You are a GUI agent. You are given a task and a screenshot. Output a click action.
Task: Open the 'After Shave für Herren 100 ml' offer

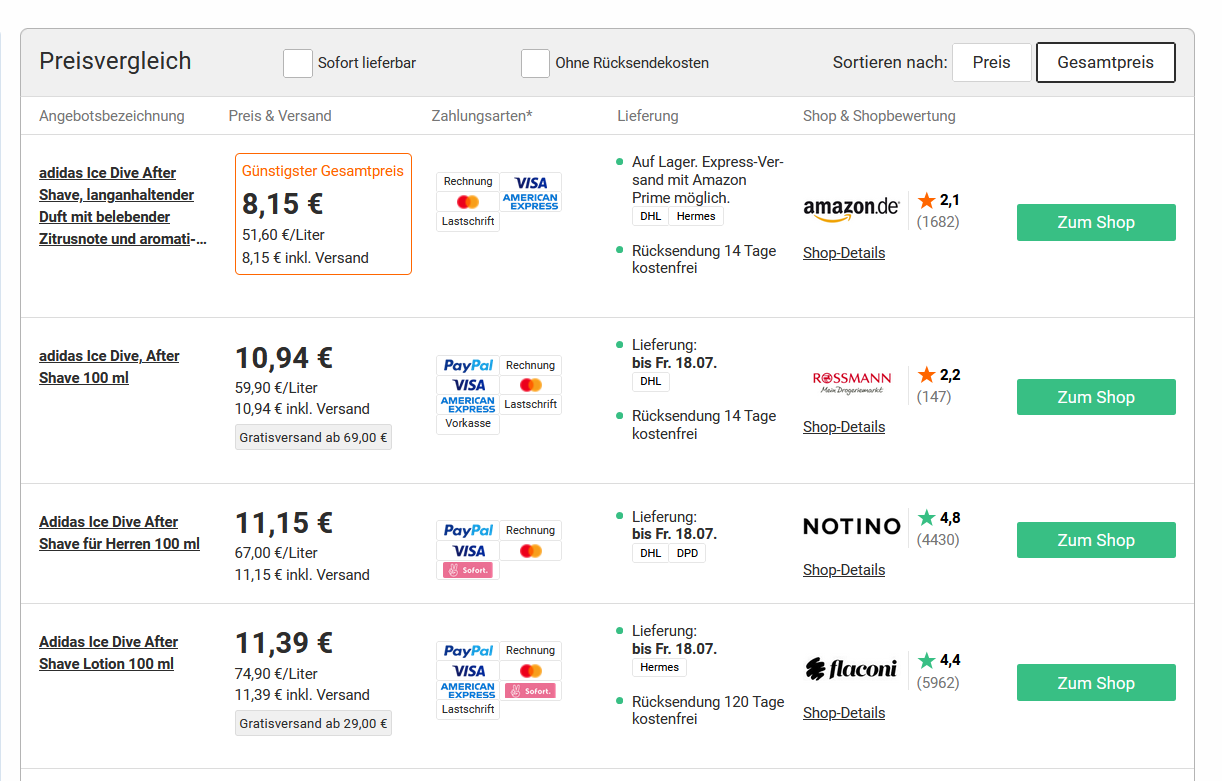point(119,533)
